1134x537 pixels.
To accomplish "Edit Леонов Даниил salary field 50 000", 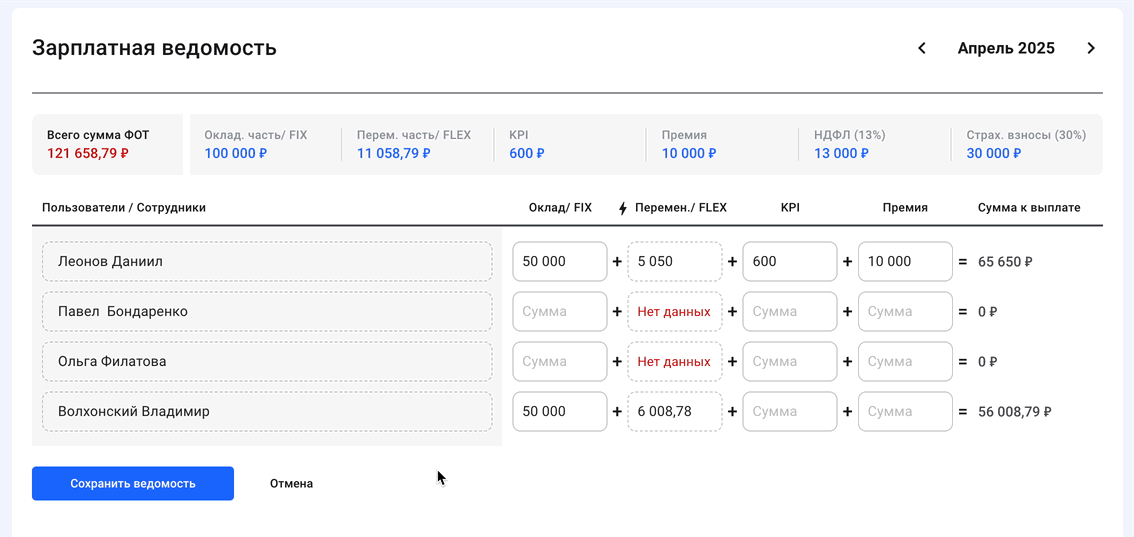I will click(x=559, y=261).
